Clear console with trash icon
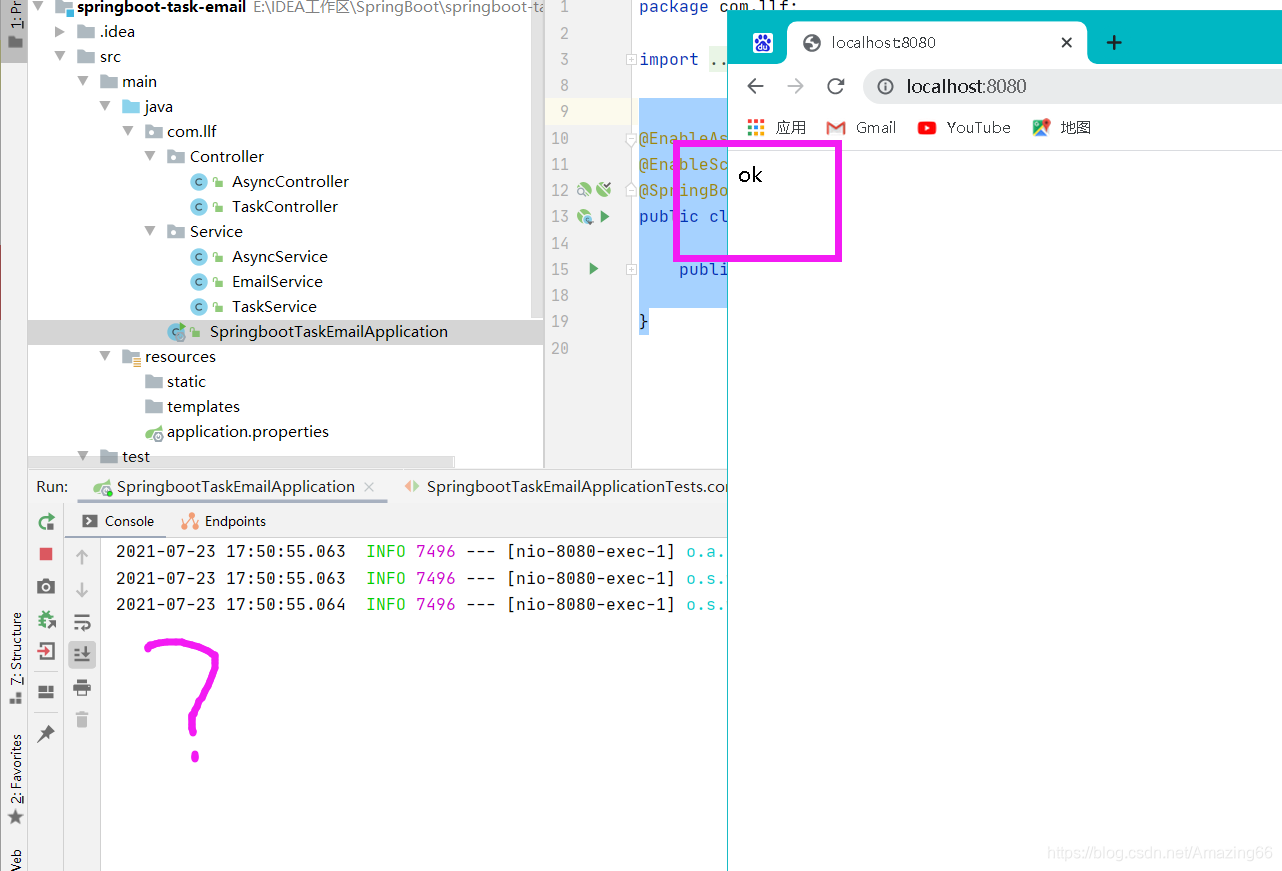The image size is (1282, 871). [x=82, y=719]
